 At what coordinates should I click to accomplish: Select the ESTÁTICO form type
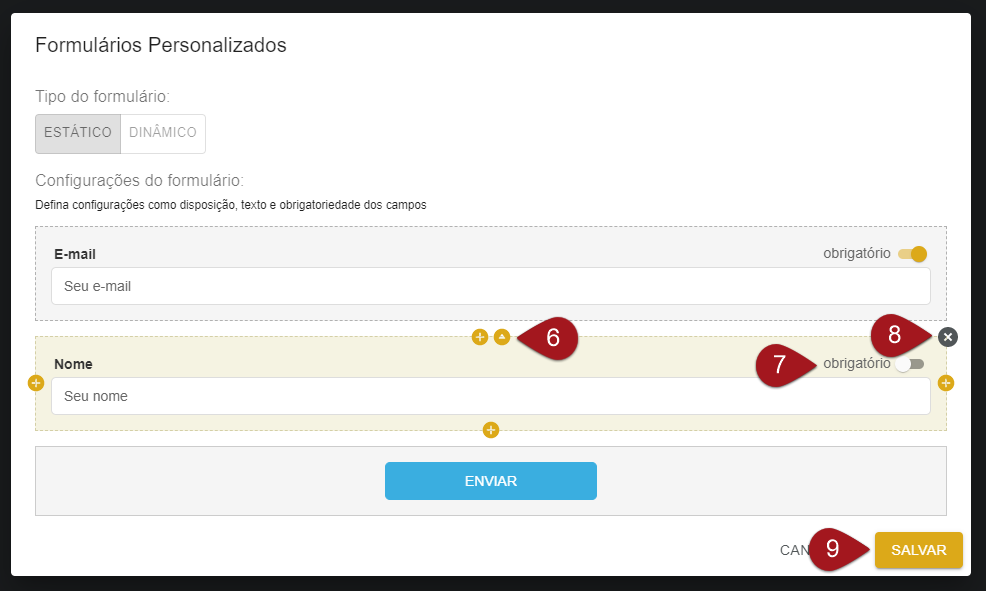pyautogui.click(x=78, y=133)
